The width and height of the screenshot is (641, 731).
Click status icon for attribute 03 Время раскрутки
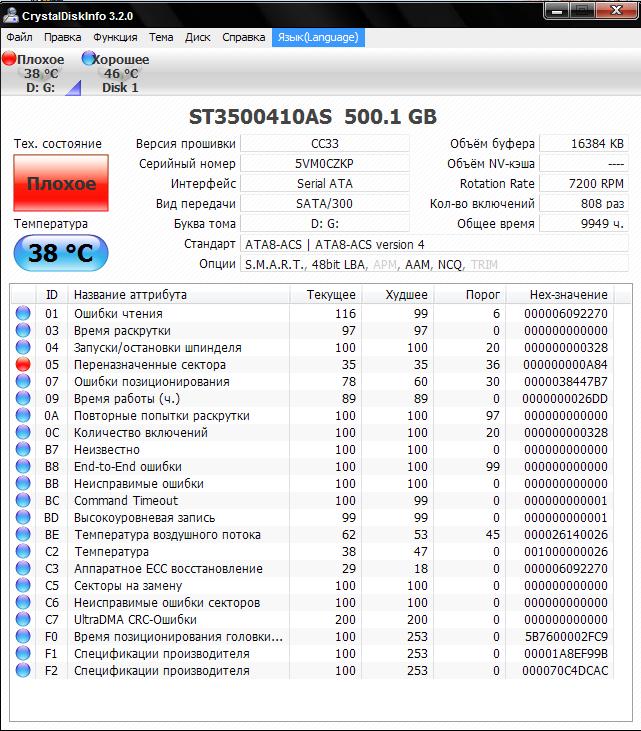(x=23, y=330)
